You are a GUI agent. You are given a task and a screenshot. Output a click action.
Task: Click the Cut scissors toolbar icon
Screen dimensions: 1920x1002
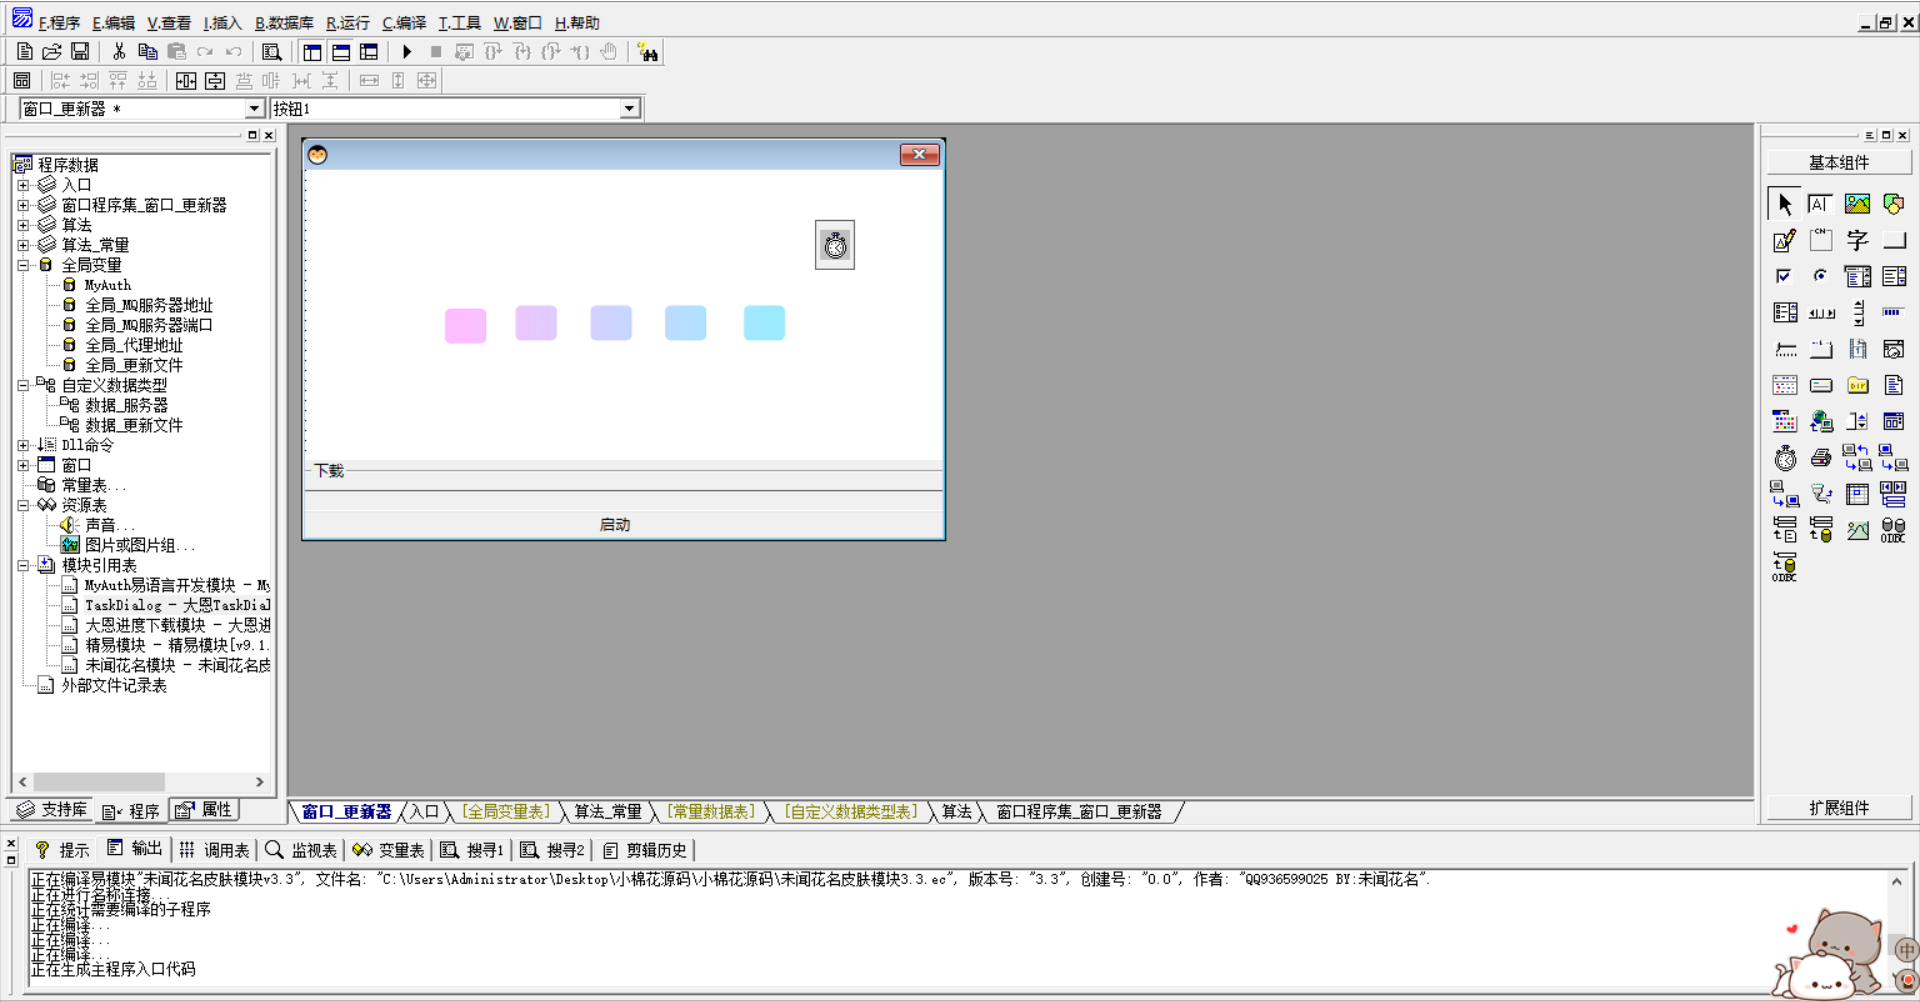(x=119, y=52)
